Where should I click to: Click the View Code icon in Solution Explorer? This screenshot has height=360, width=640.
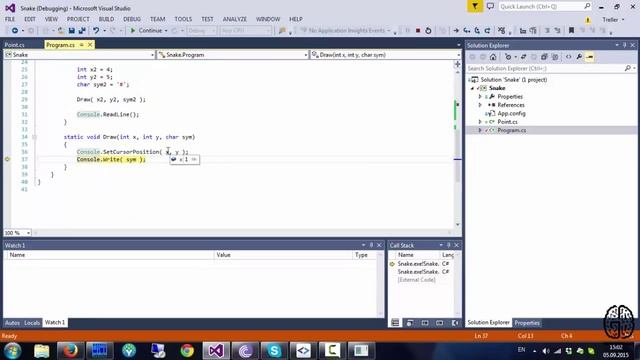coord(569,57)
